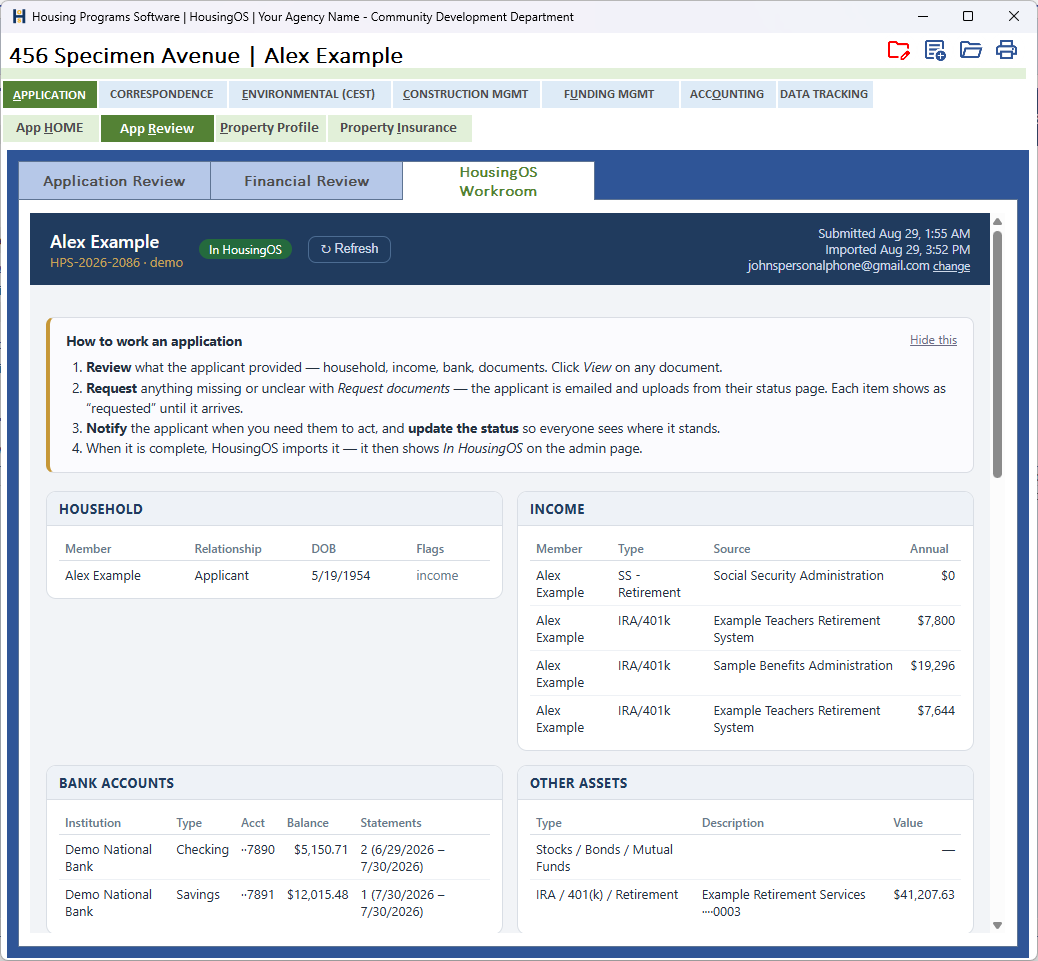This screenshot has height=961, width=1038.
Task: Switch to the CORRESPONDENCE tab
Action: (162, 95)
